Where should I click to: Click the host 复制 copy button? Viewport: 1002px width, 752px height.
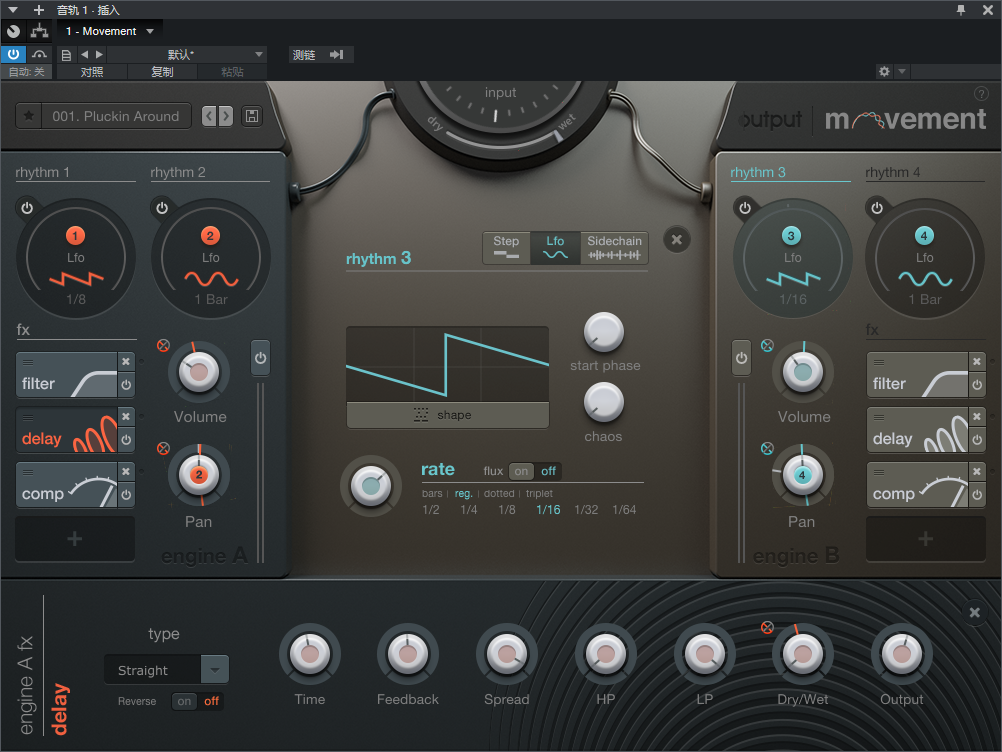click(x=162, y=72)
